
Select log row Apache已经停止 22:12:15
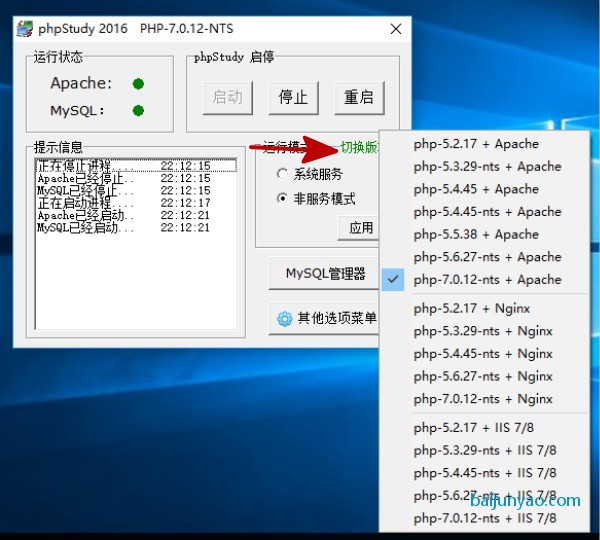[x=136, y=178]
